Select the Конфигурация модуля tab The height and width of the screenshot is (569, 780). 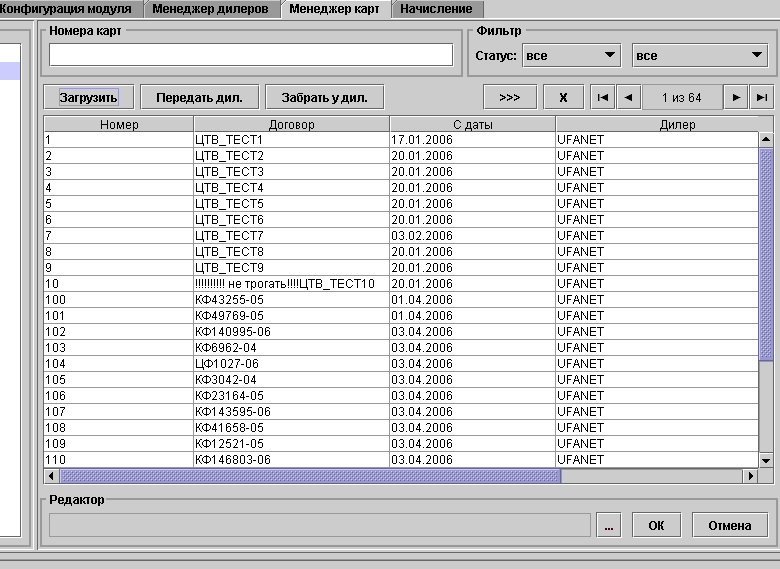(x=68, y=9)
